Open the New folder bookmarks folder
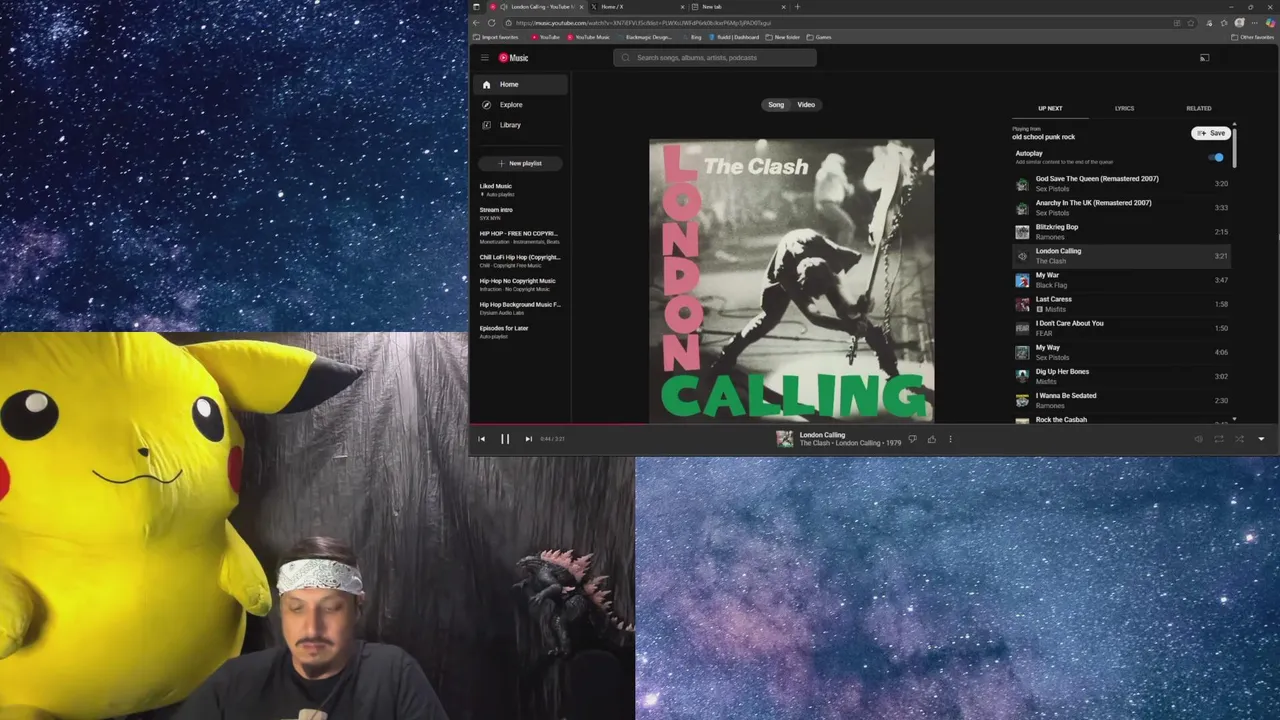Viewport: 1280px width, 720px height. coord(783,37)
